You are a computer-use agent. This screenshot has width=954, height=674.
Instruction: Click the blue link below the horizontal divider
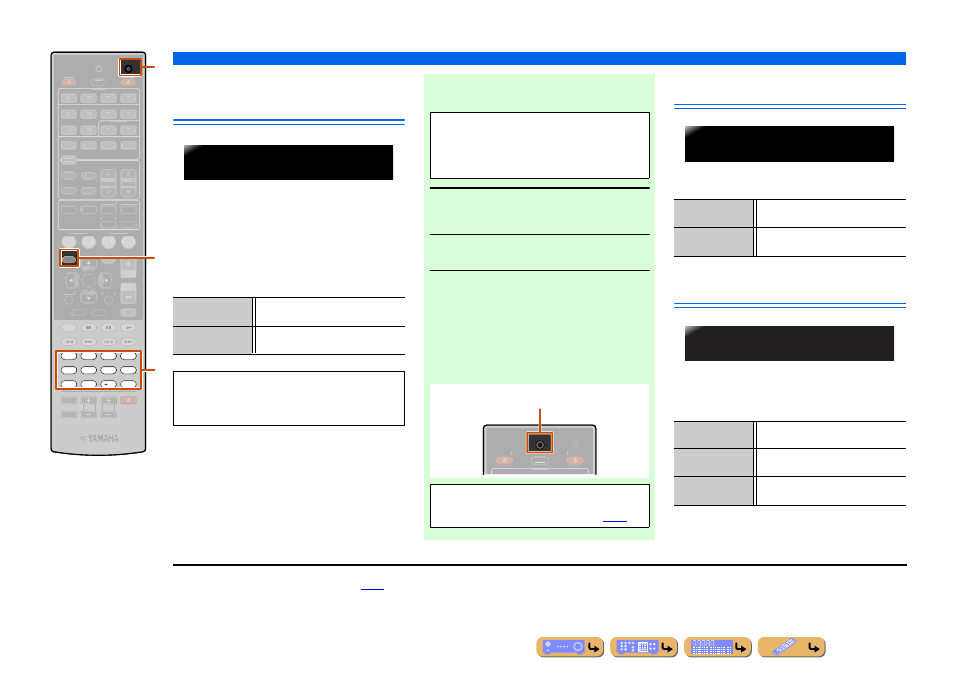point(372,588)
